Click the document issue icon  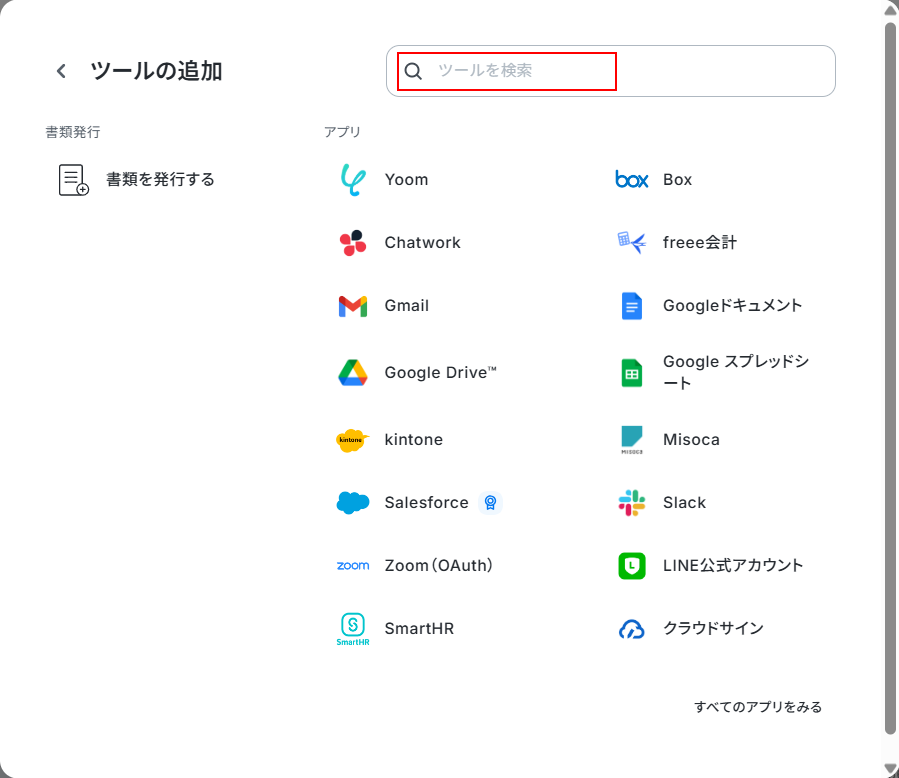tap(74, 180)
